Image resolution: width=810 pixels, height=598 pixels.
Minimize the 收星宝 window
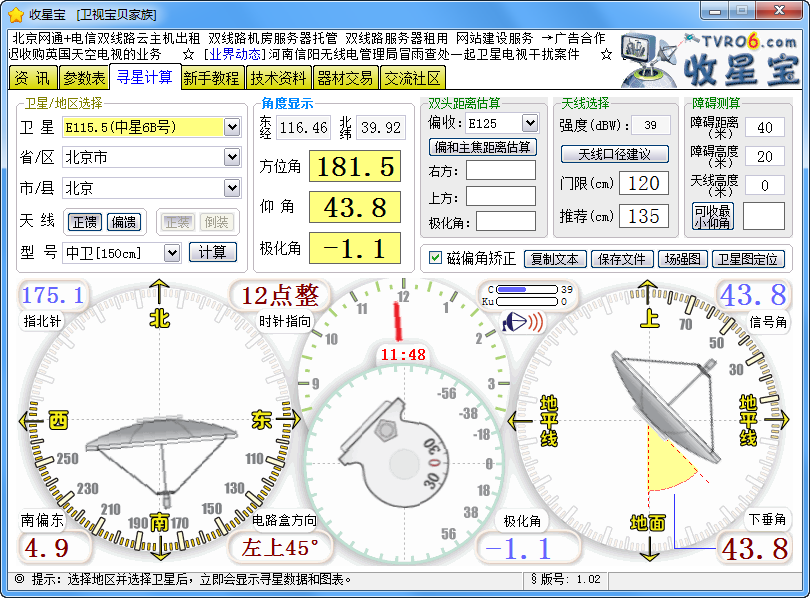click(715, 10)
